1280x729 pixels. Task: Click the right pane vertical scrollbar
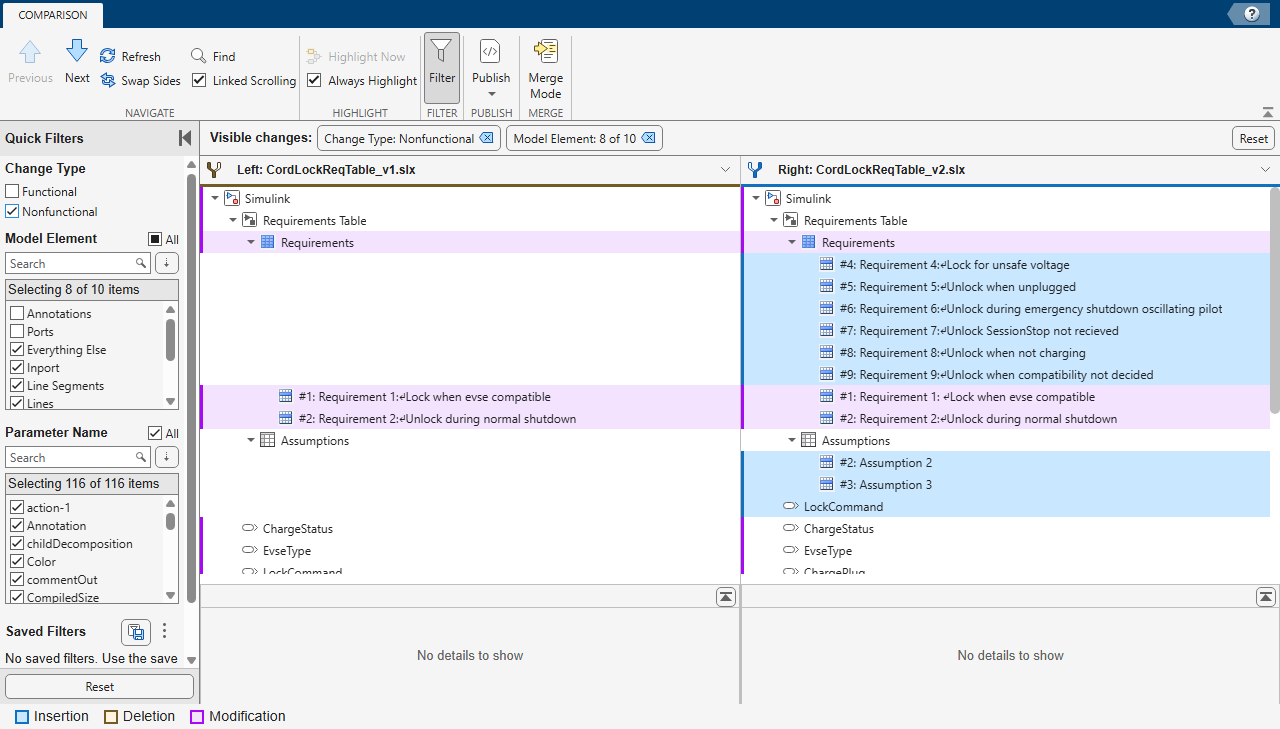click(x=1274, y=300)
